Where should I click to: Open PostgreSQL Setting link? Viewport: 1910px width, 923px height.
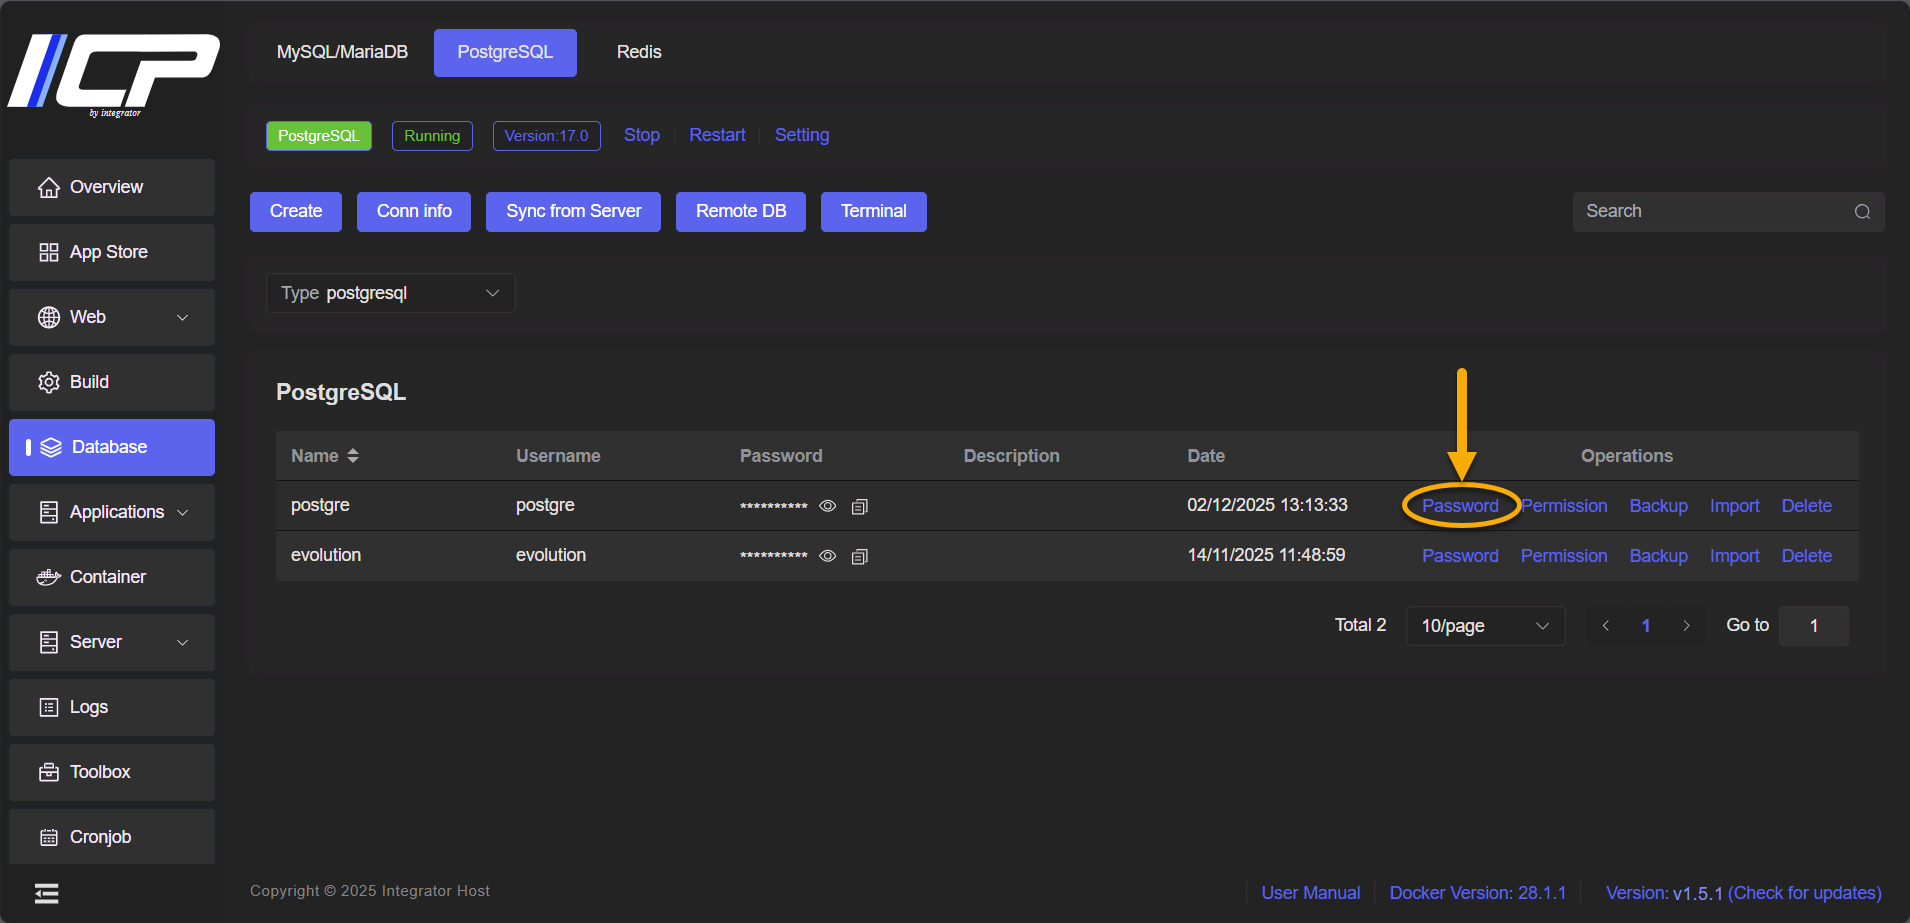tap(802, 135)
